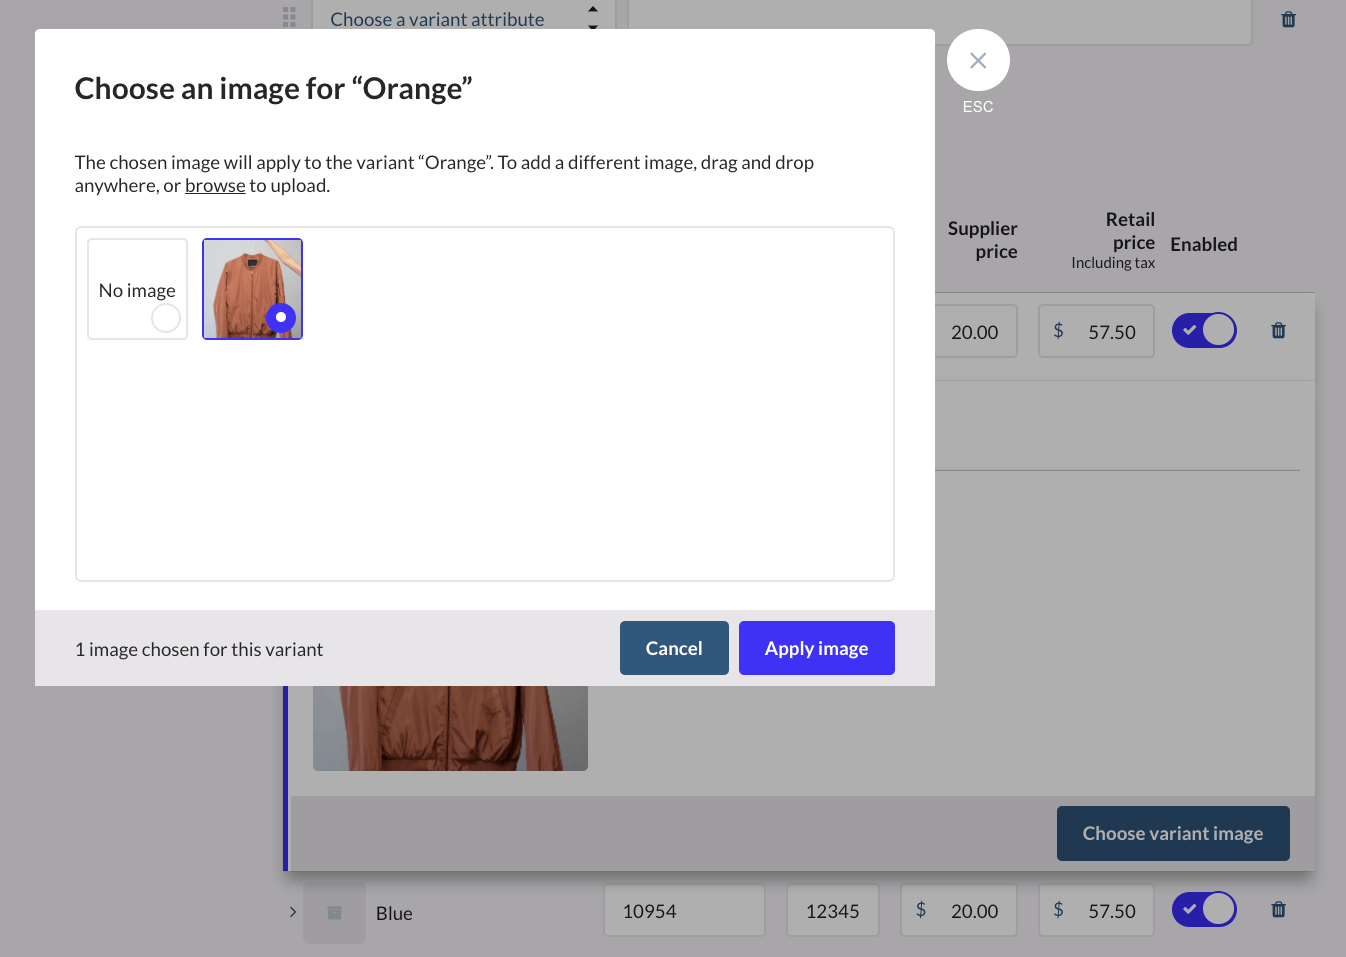Delete the Orange variant using its trash icon
The height and width of the screenshot is (957, 1346).
[x=1278, y=331]
